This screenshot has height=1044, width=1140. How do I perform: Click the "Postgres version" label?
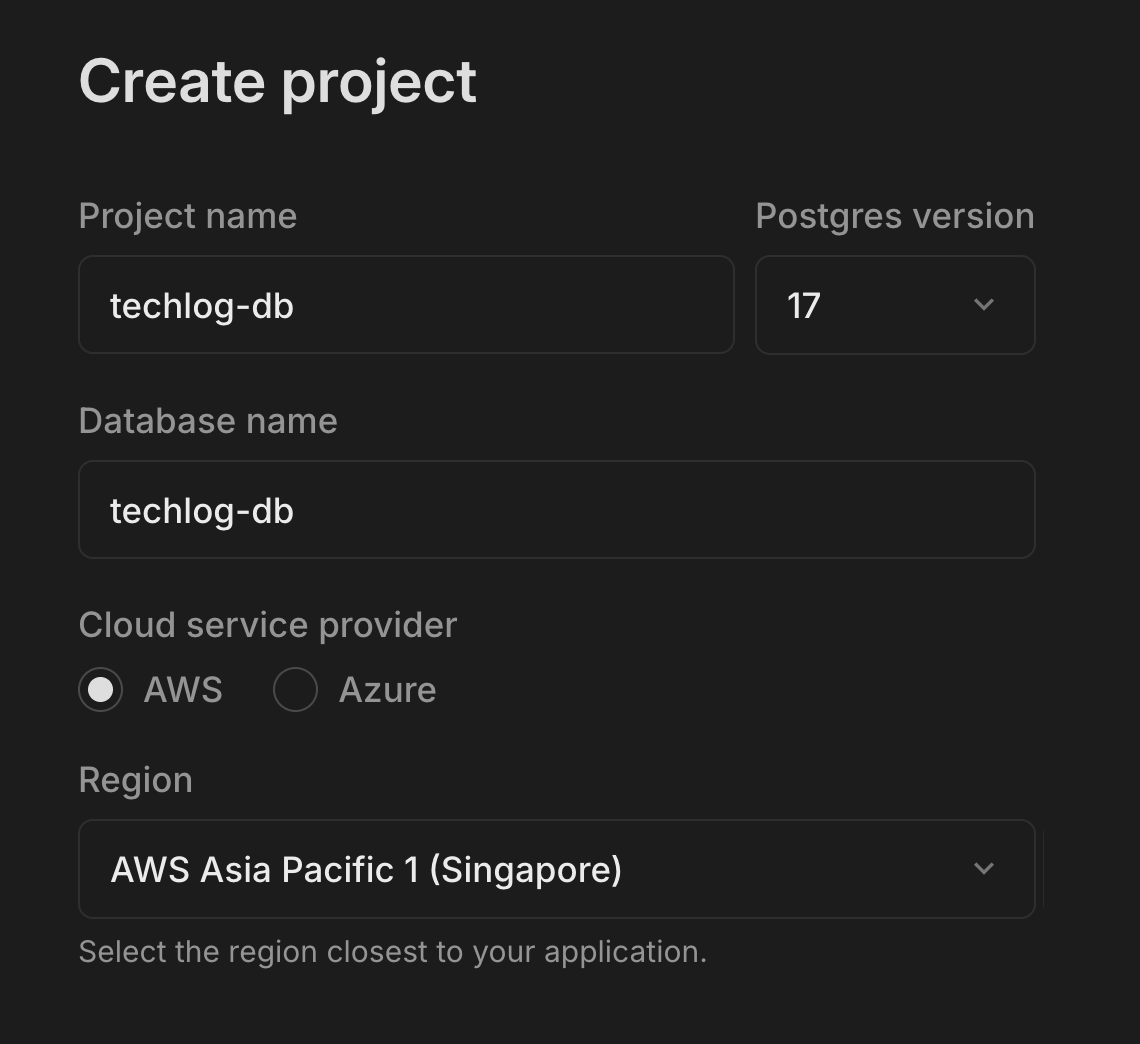click(x=894, y=216)
